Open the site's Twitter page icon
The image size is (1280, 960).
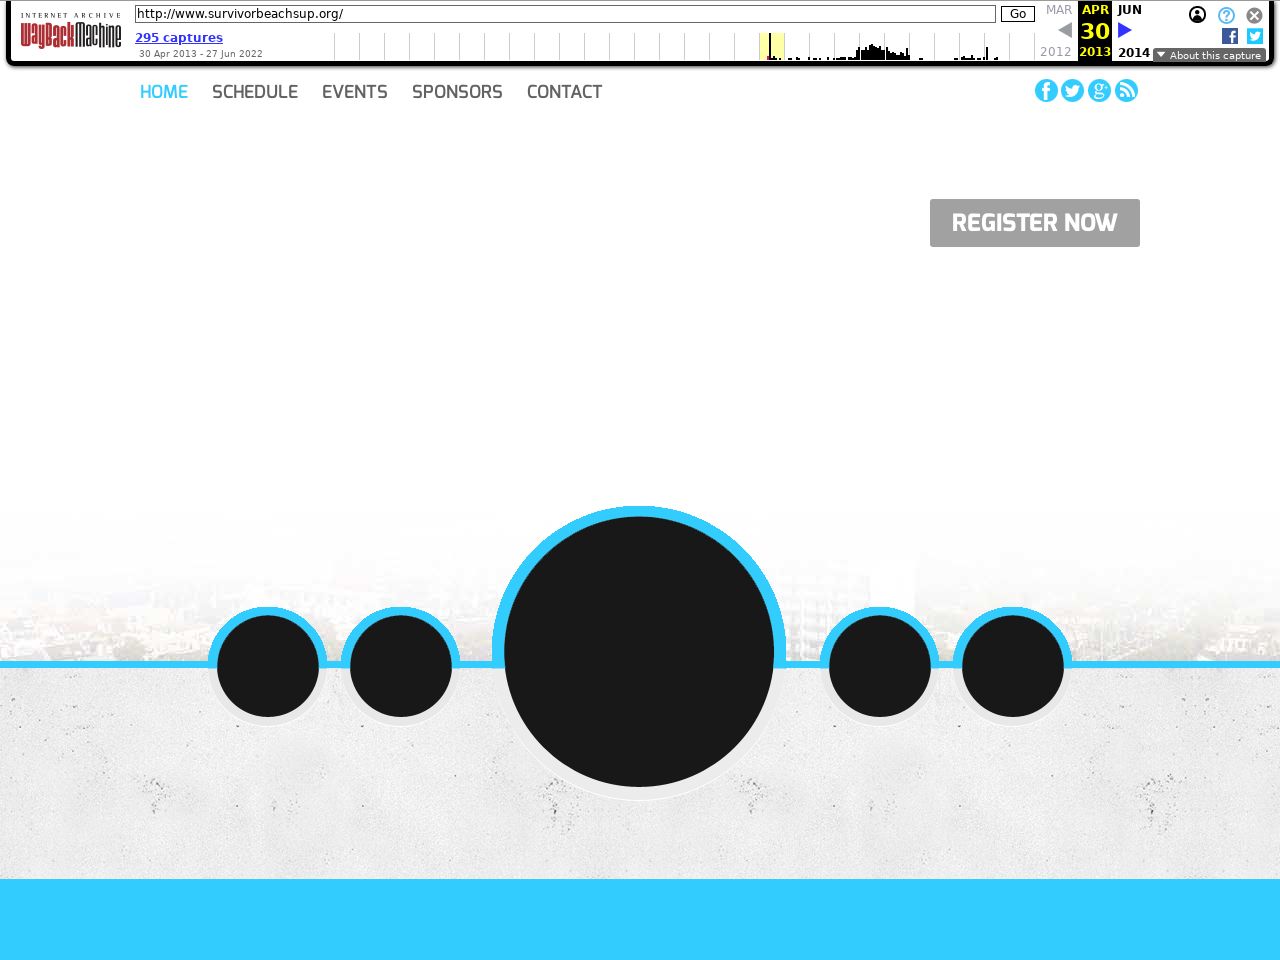tap(1073, 91)
